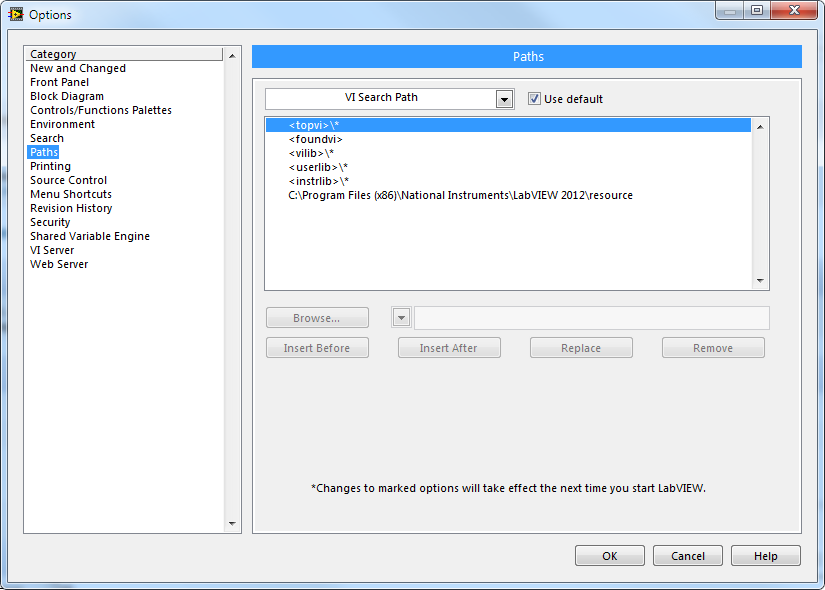Select the Security category

click(x=50, y=222)
